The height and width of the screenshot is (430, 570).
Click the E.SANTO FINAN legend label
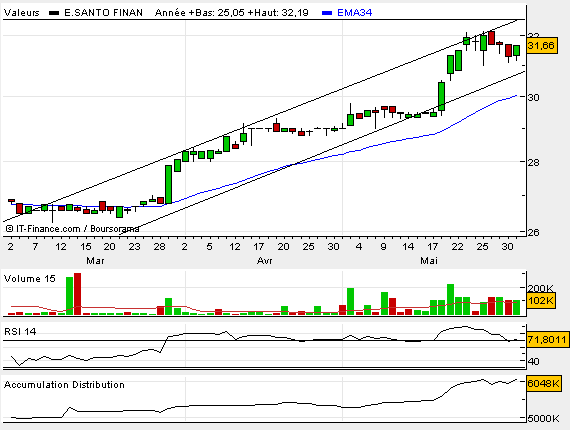coord(103,13)
